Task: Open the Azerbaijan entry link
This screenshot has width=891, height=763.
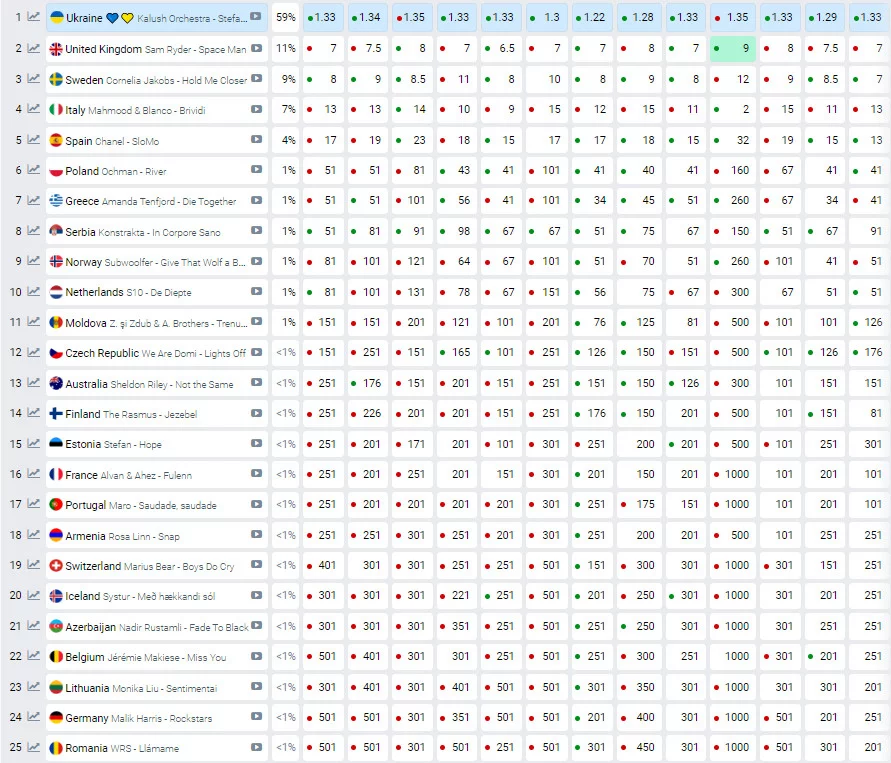Action: pyautogui.click(x=90, y=627)
